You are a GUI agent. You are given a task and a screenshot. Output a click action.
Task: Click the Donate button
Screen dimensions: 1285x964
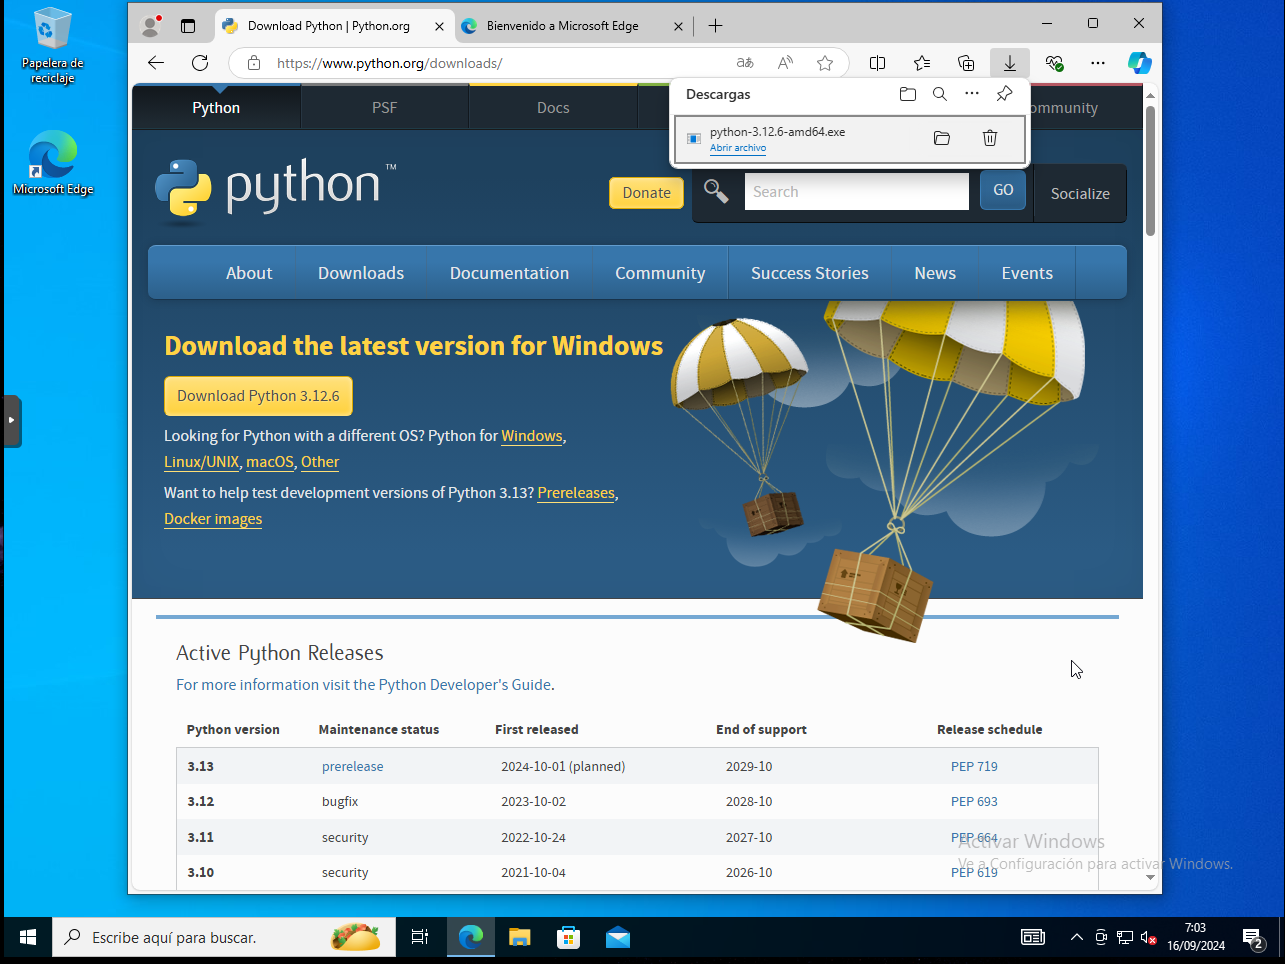click(x=647, y=193)
